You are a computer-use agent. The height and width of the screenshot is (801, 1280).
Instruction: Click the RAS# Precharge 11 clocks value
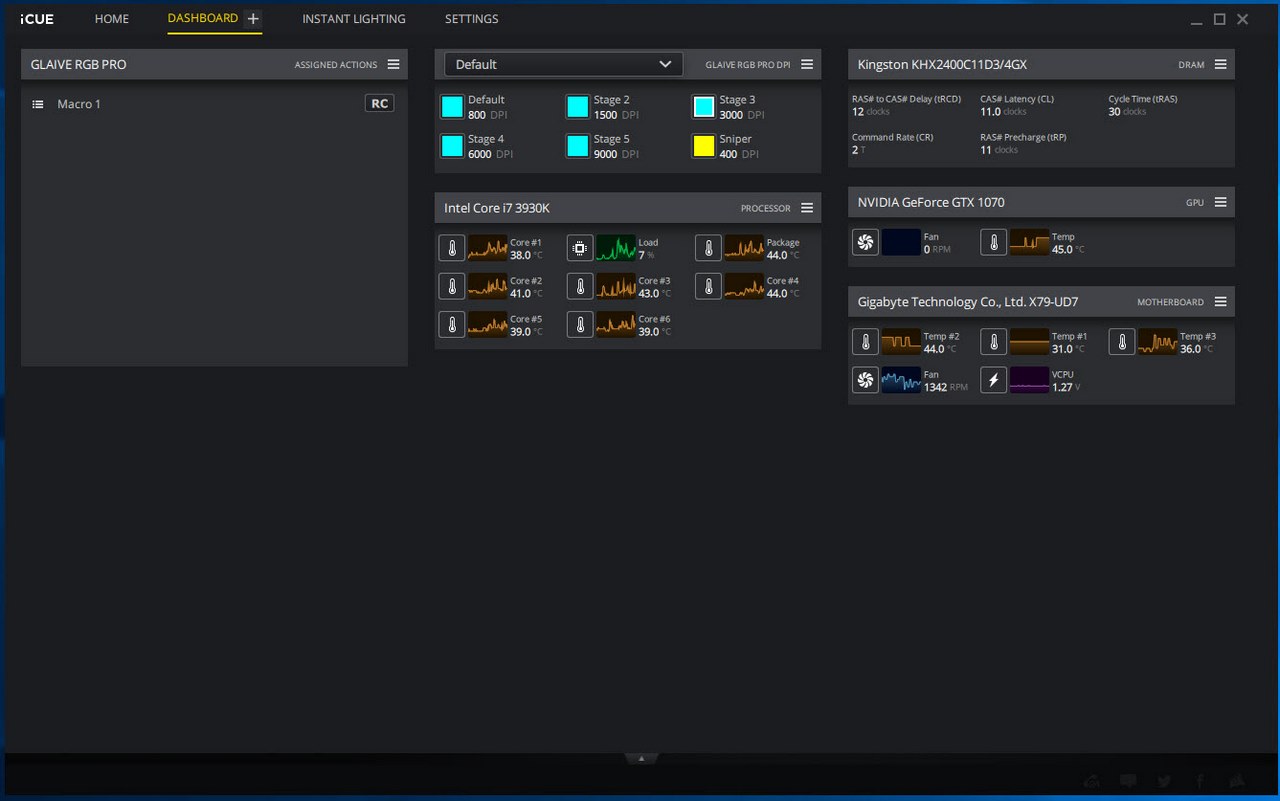pos(999,150)
